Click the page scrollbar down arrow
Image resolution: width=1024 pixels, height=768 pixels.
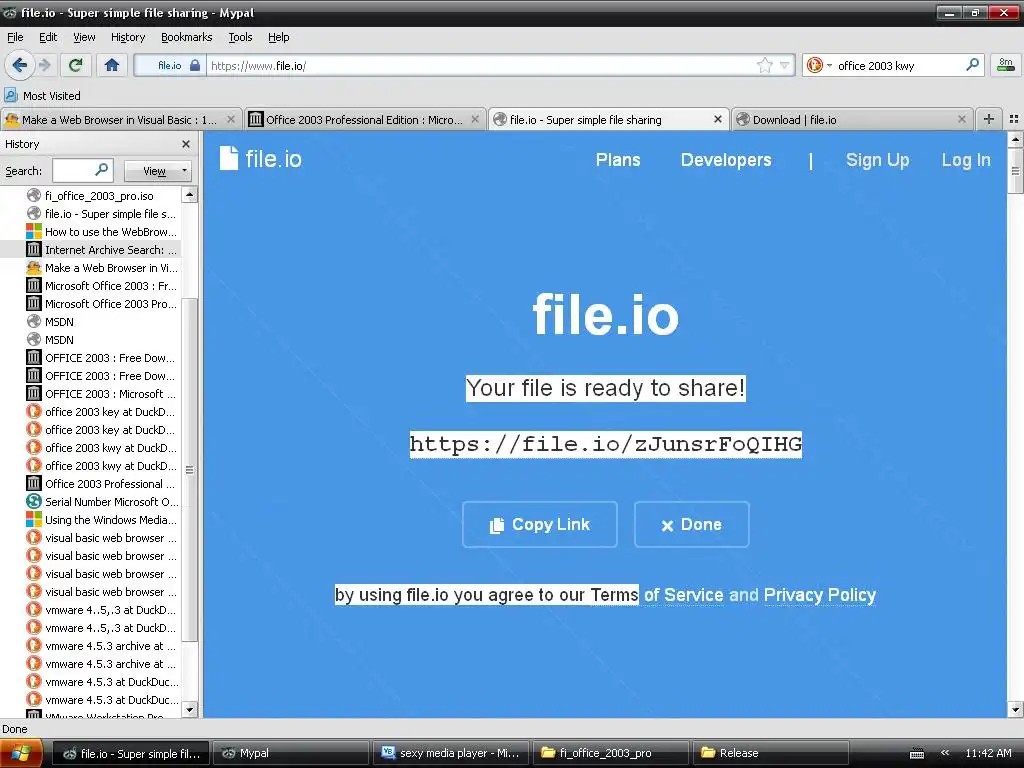1015,709
